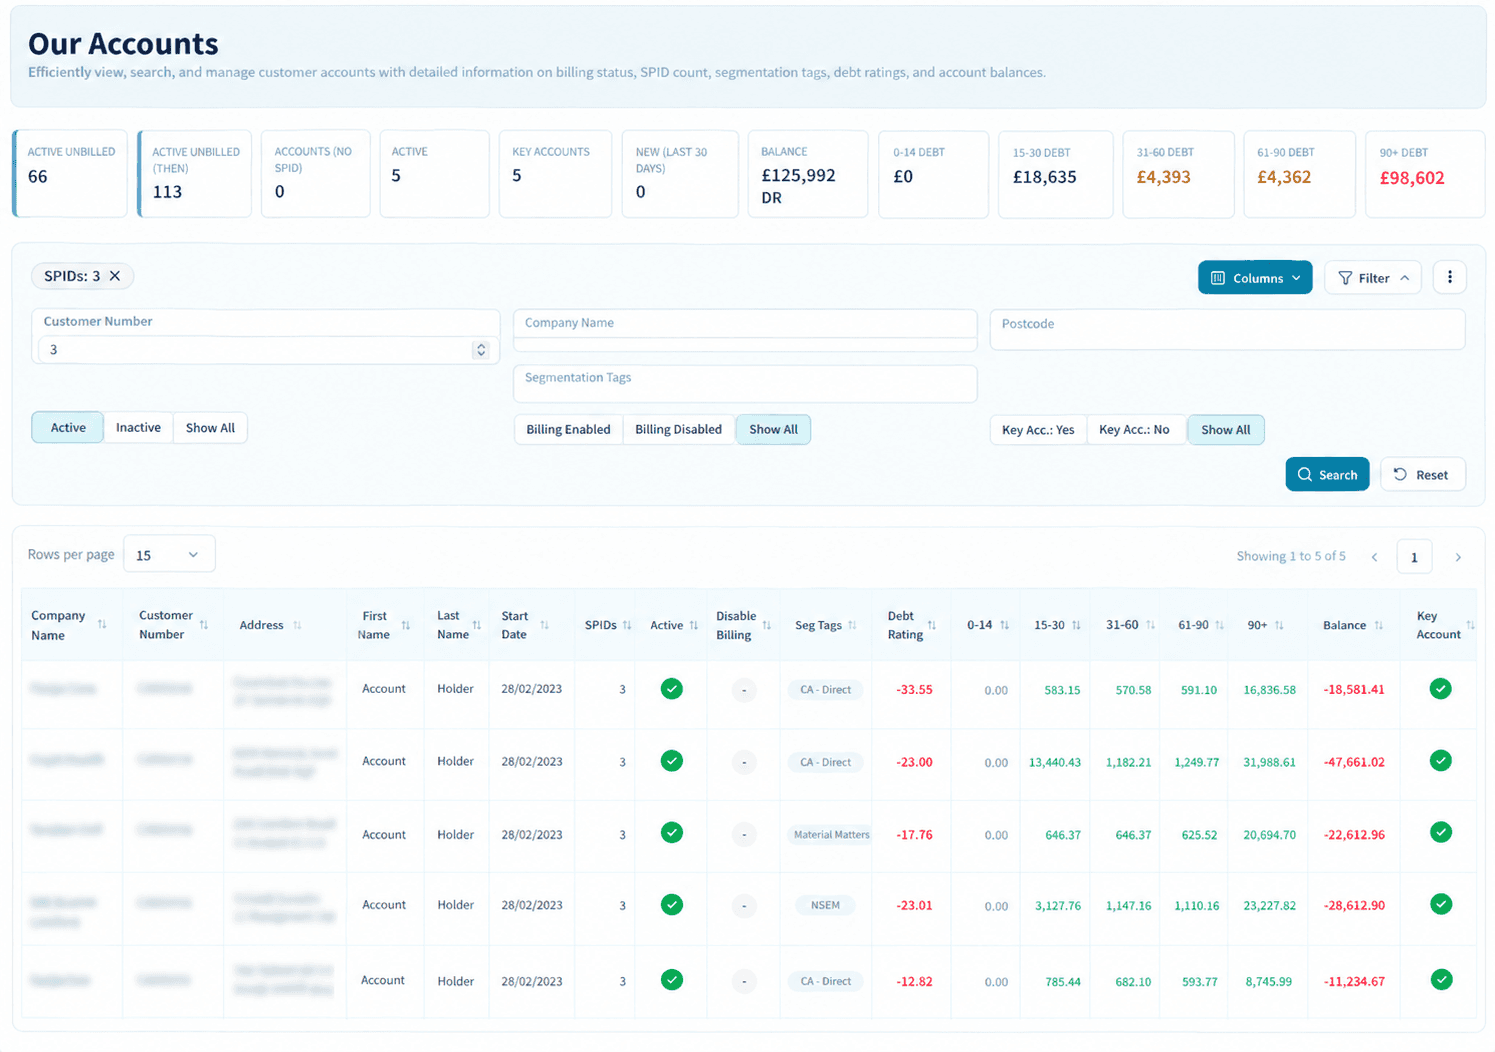Sort the 90+ debt column

(1279, 625)
